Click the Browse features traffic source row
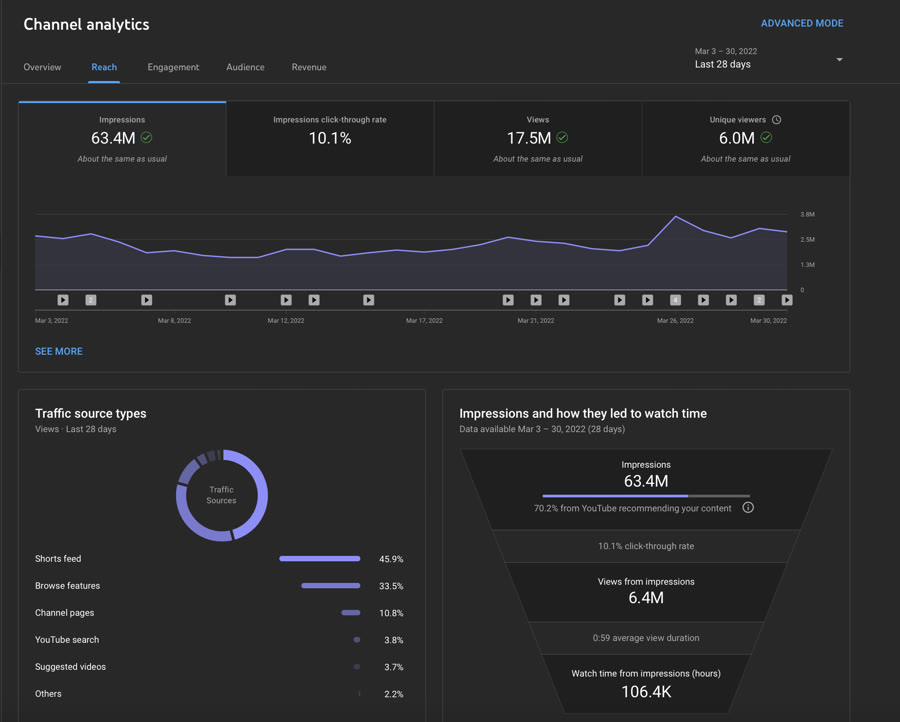Image resolution: width=900 pixels, height=722 pixels. [219, 585]
